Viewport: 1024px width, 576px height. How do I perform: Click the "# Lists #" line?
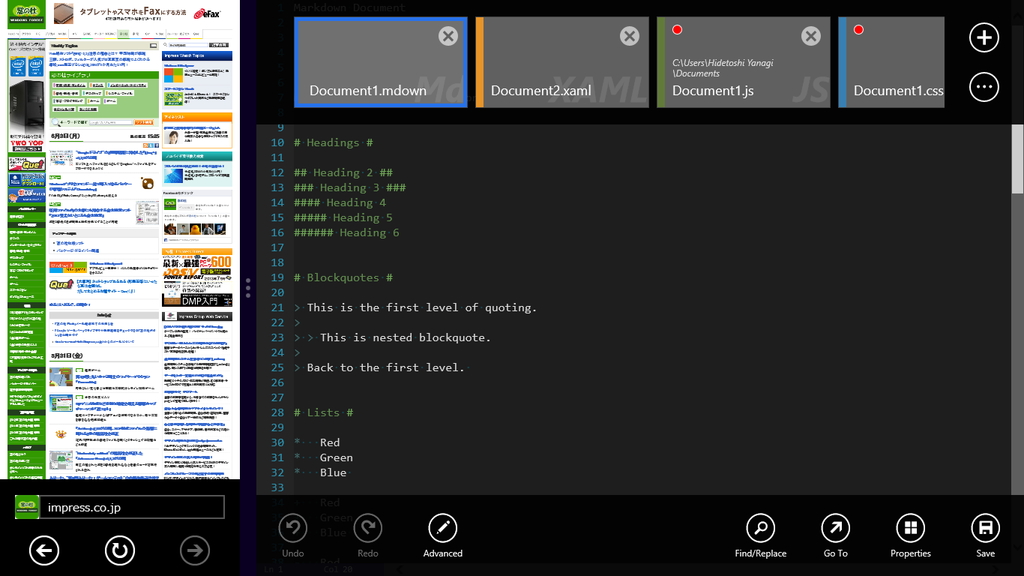click(323, 413)
